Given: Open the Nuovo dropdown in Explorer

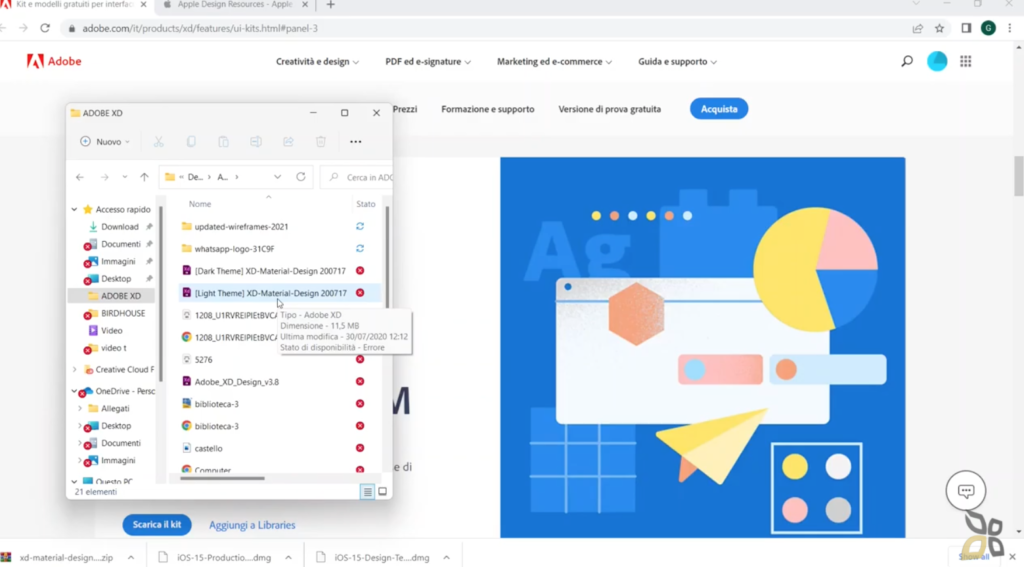Looking at the screenshot, I should click(x=104, y=142).
